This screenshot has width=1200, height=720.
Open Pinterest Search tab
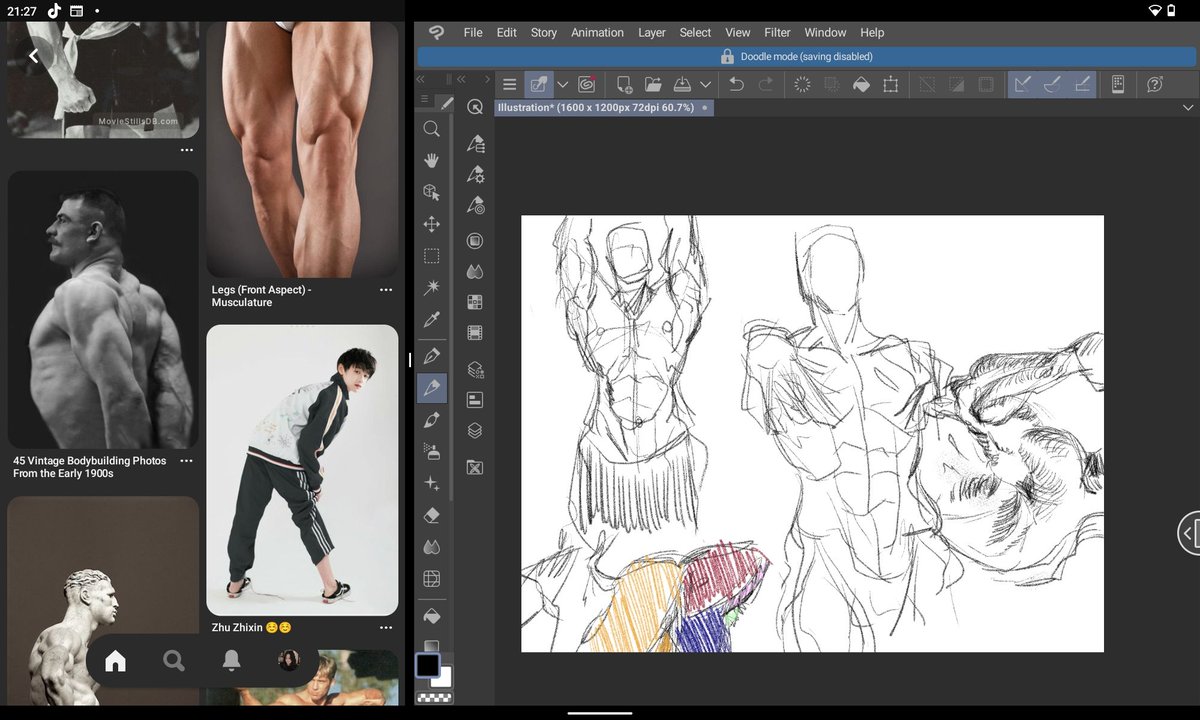(174, 660)
